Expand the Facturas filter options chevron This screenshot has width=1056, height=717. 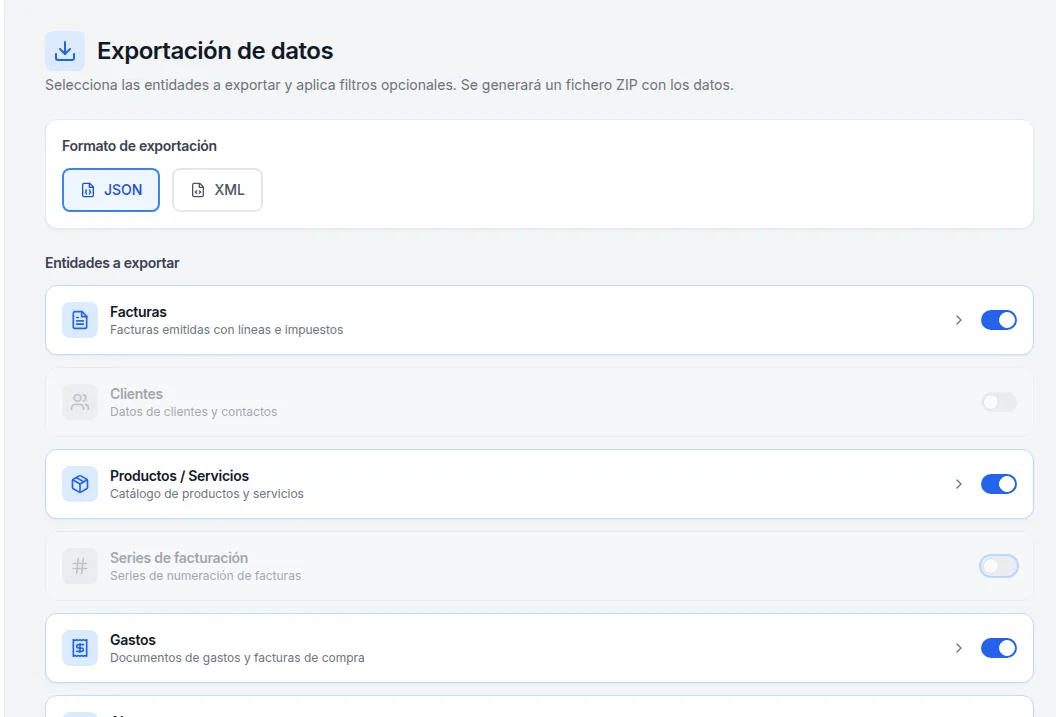pyautogui.click(x=958, y=320)
